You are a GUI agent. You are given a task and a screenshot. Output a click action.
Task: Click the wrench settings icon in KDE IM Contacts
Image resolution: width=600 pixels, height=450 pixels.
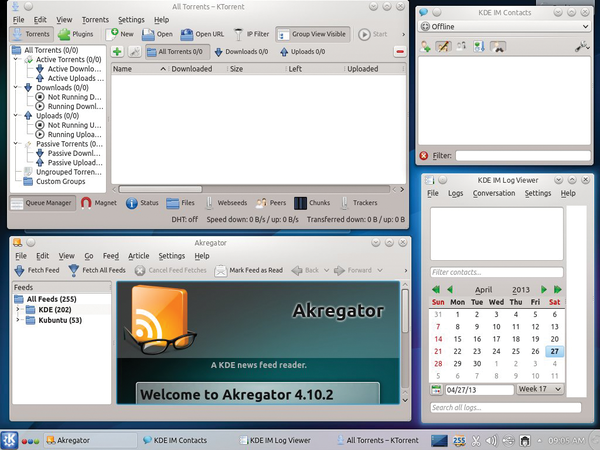coord(582,47)
